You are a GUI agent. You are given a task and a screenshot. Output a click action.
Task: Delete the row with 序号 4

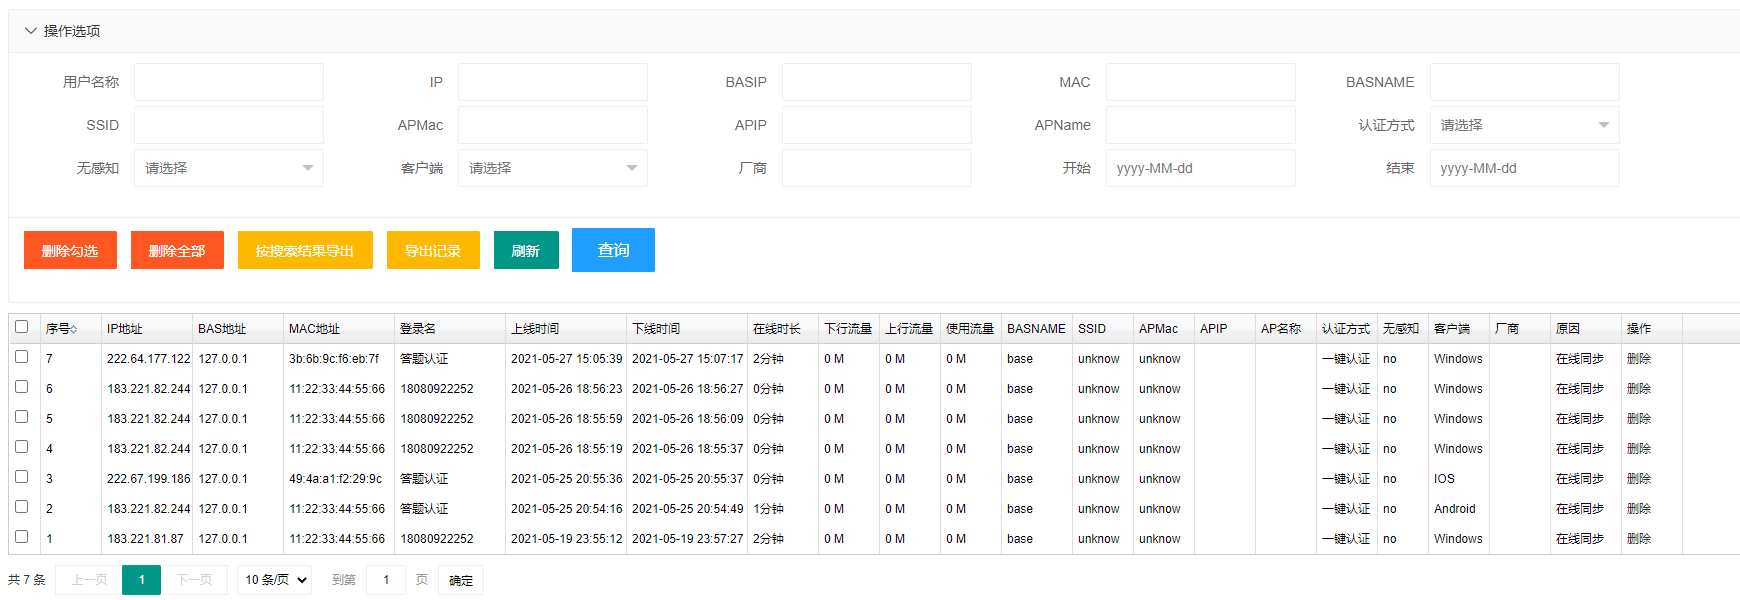tap(1639, 449)
